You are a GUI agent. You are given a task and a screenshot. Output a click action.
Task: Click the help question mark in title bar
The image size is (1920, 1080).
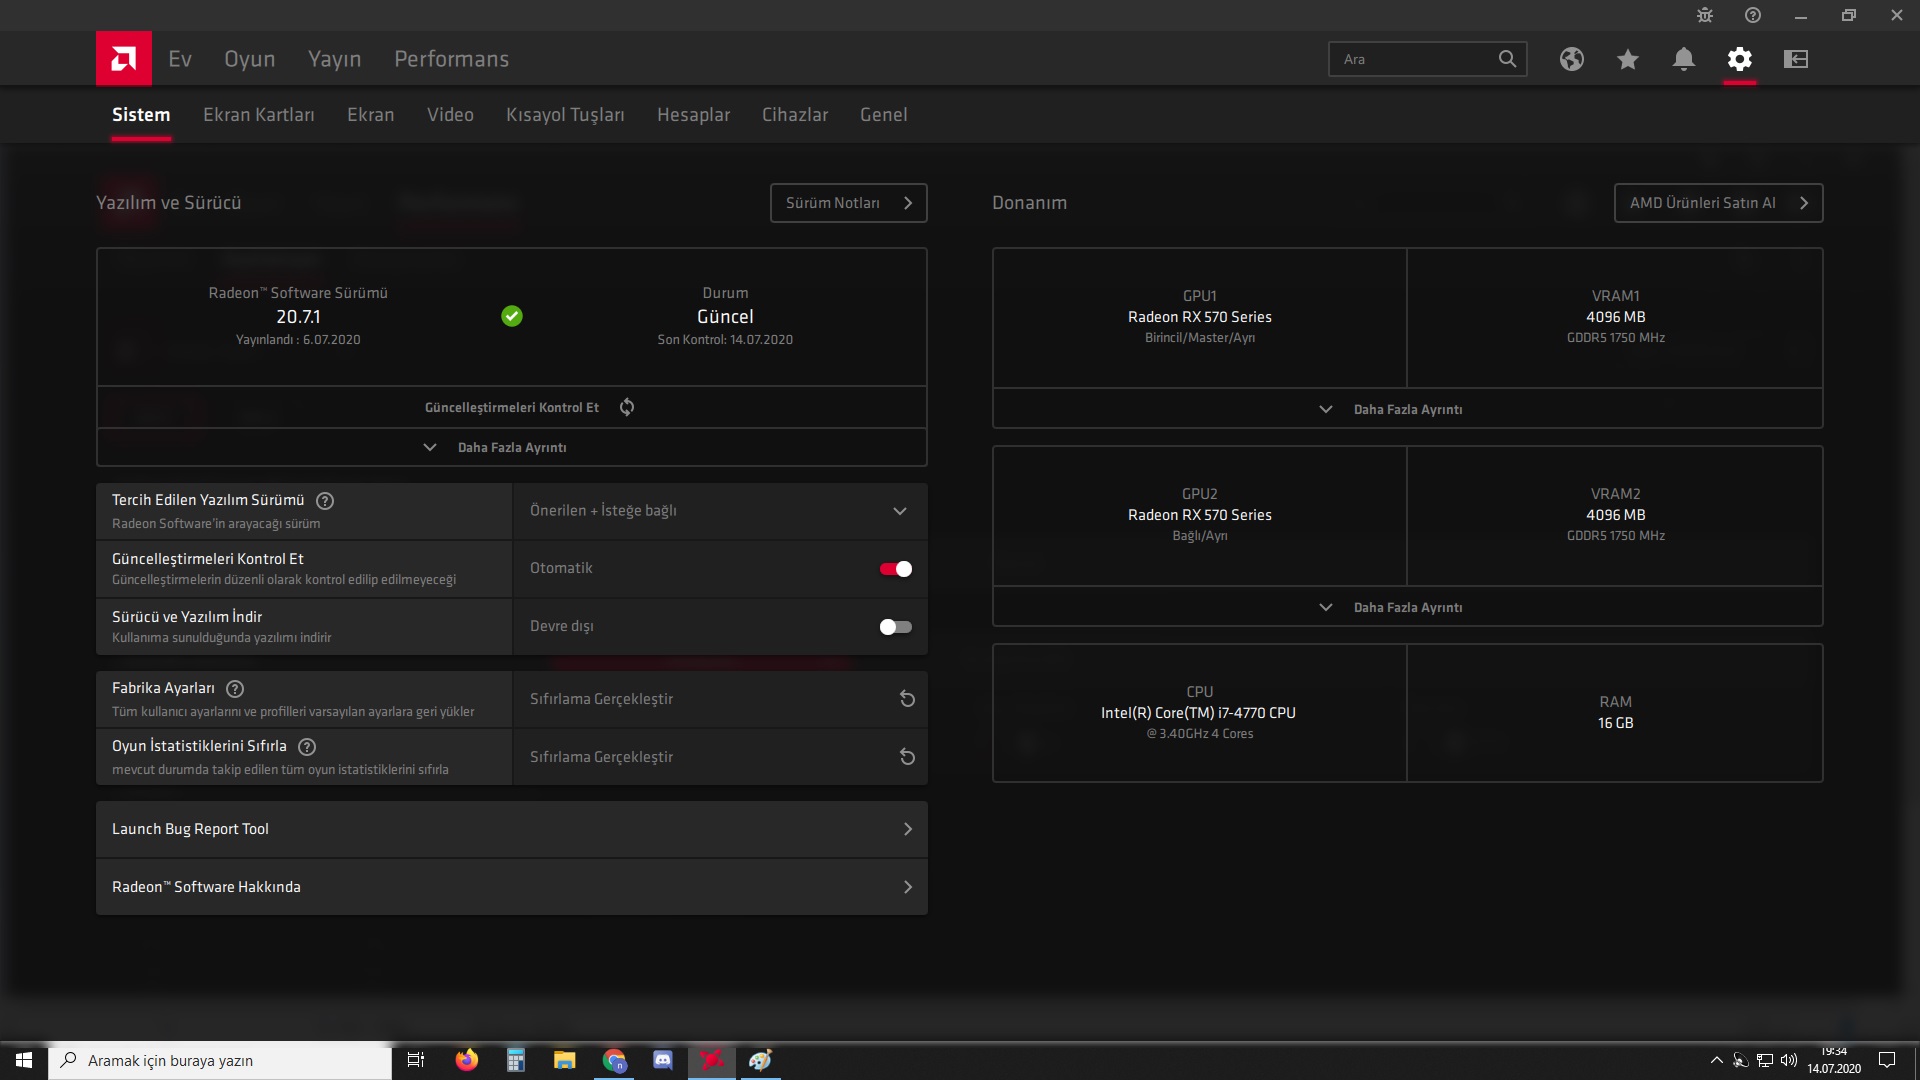click(1752, 15)
